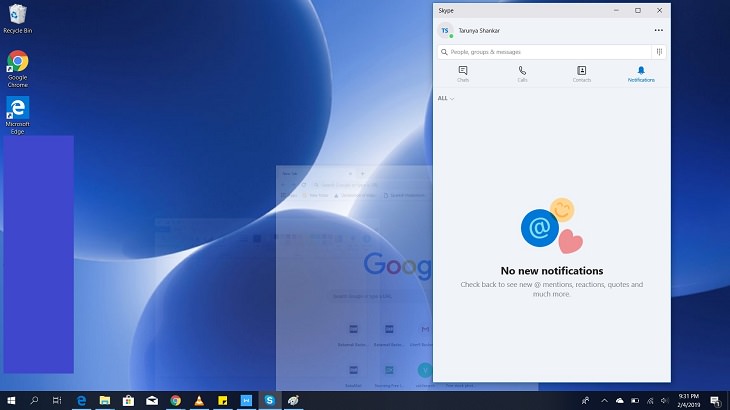Open the taskbar search icon

tap(34, 400)
